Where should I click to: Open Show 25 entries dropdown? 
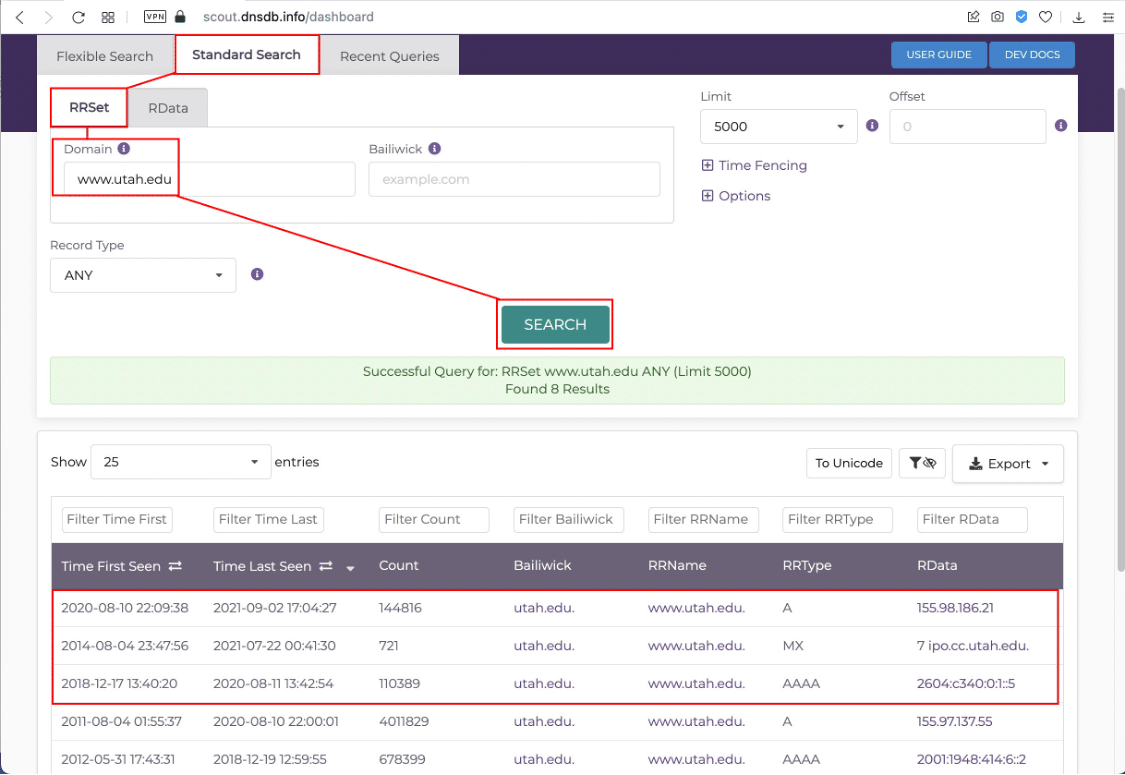[x=181, y=461]
